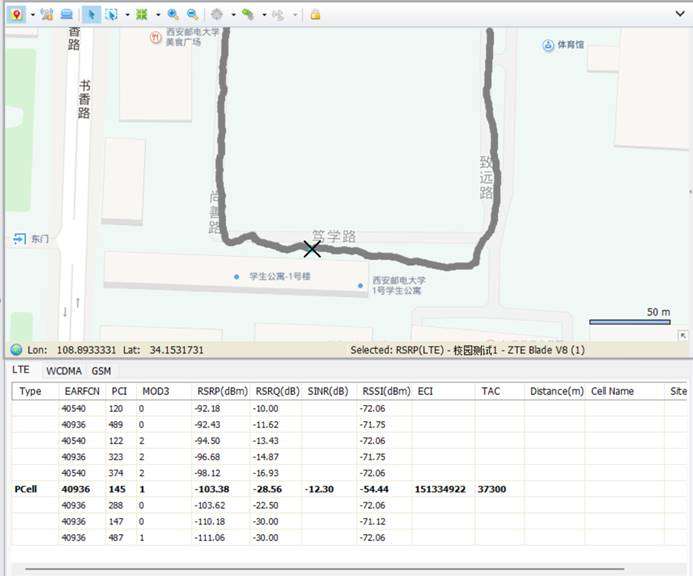Expand the toolbar overflow chevron at right
Screen dimensions: 693x576
coord(681,14)
